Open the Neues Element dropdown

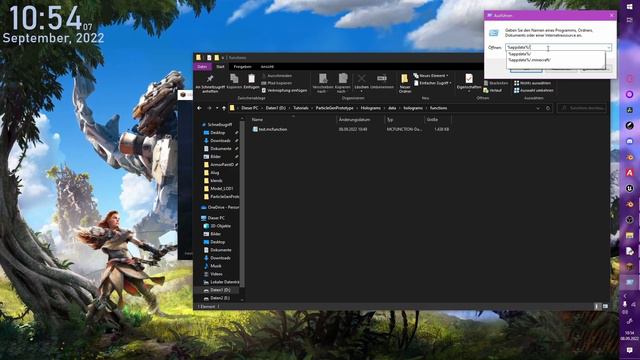click(x=431, y=76)
